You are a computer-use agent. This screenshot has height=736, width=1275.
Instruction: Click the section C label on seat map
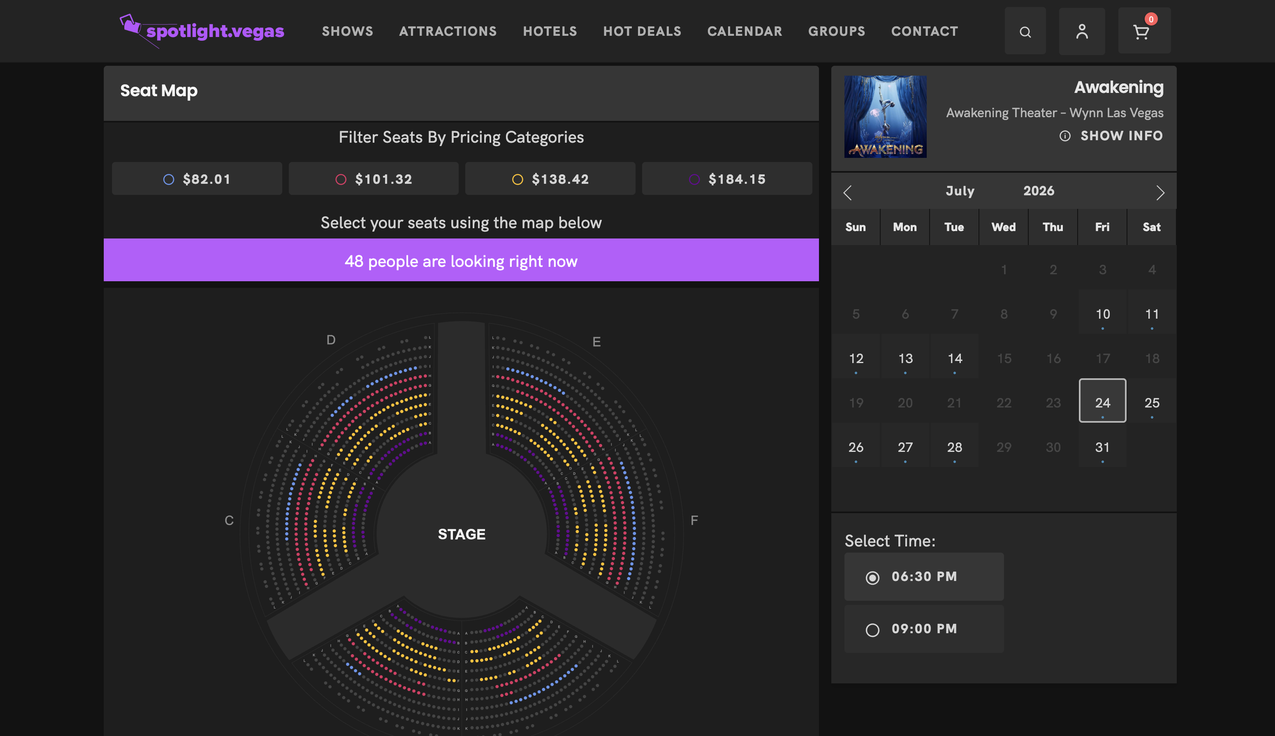(229, 520)
